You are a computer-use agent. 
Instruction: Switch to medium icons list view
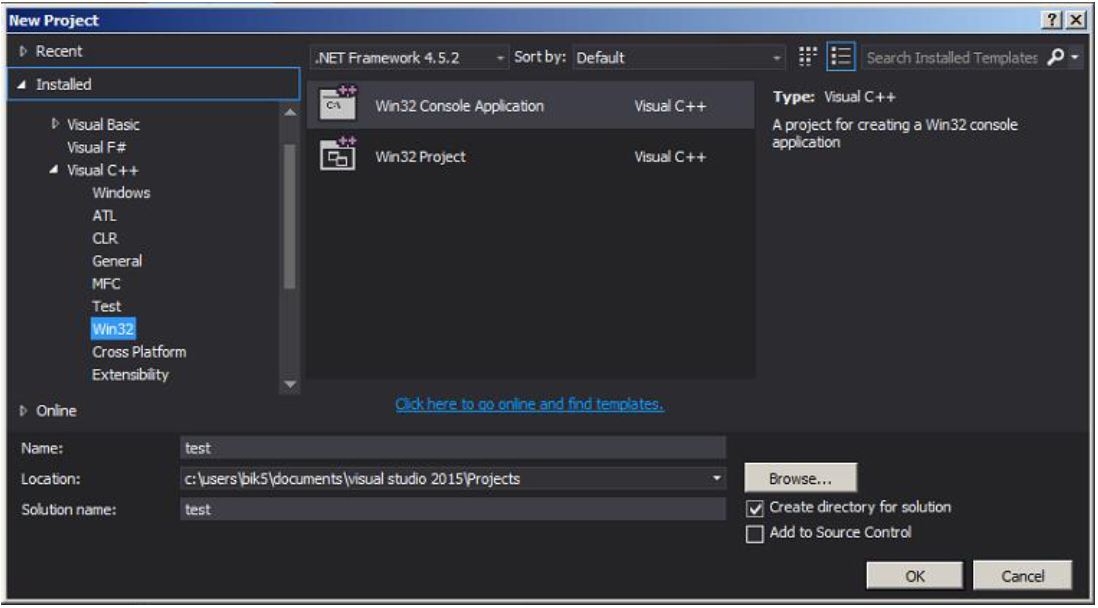click(x=840, y=57)
